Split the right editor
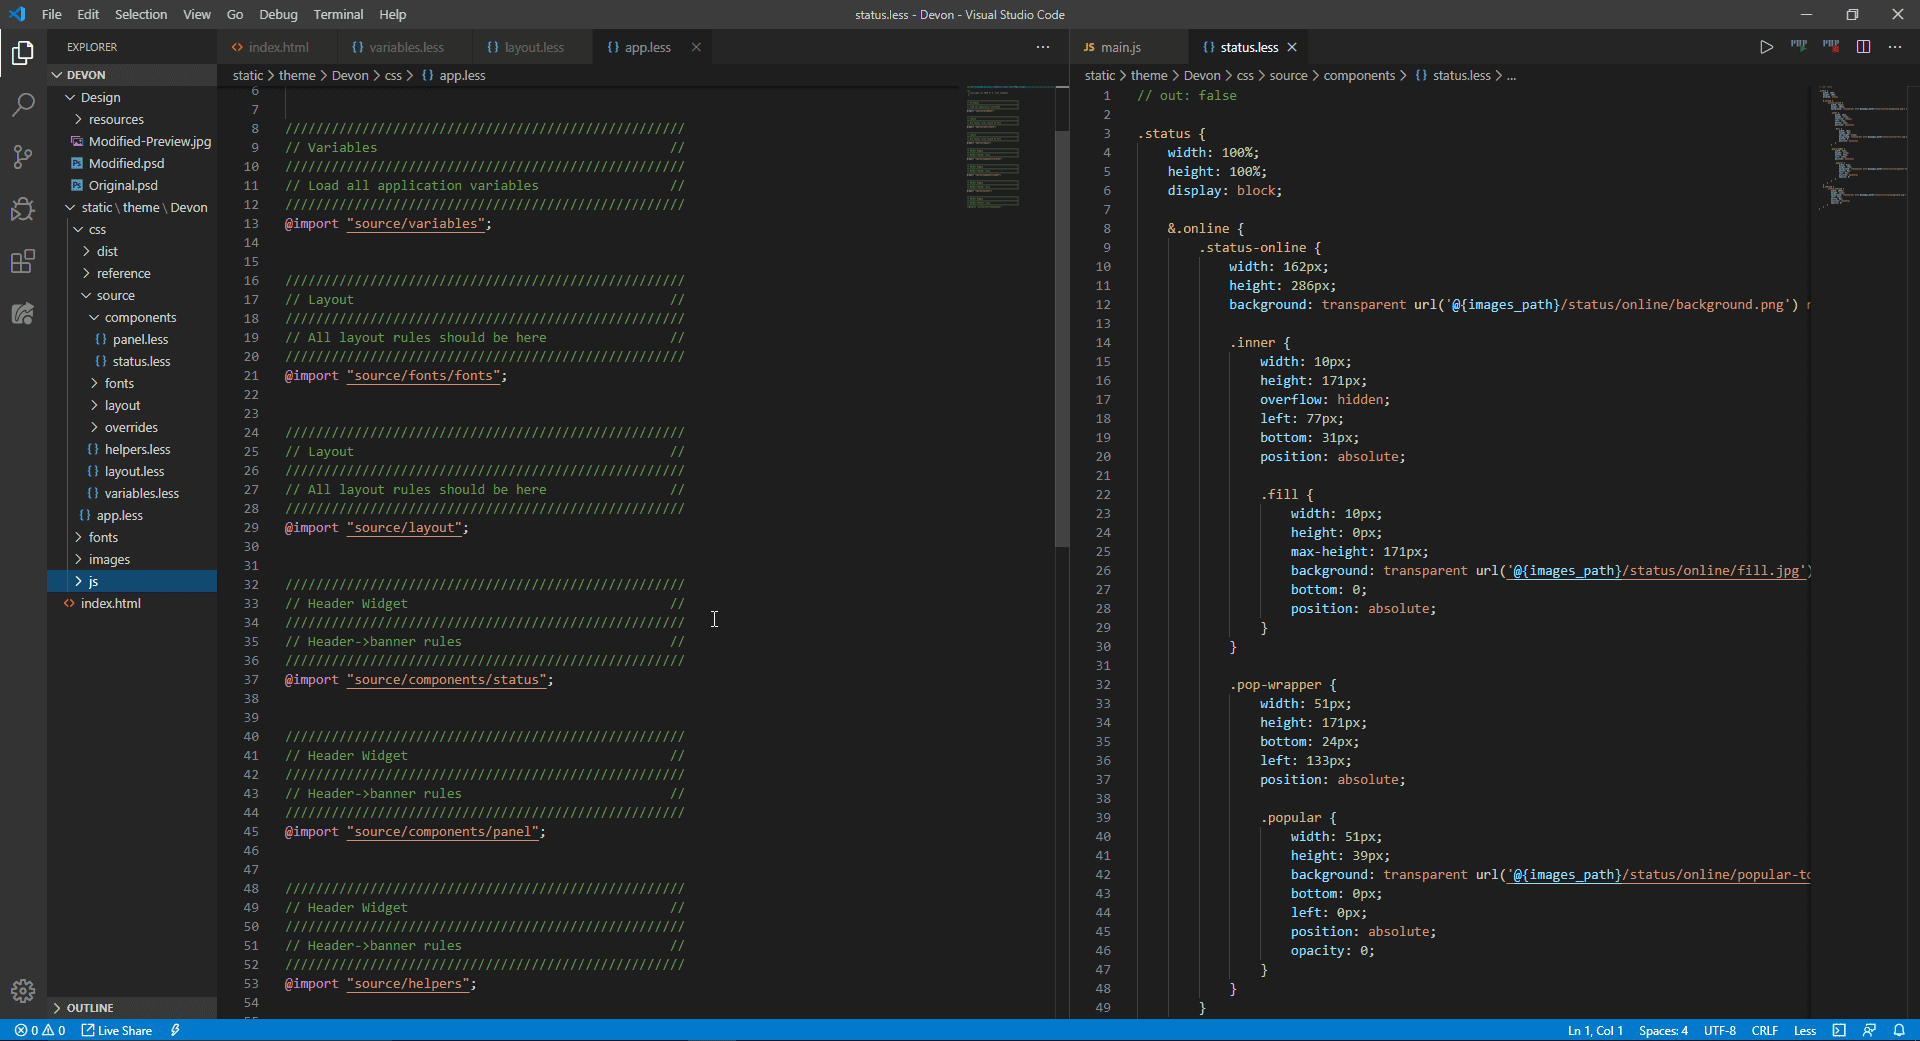The width and height of the screenshot is (1920, 1041). pos(1863,47)
